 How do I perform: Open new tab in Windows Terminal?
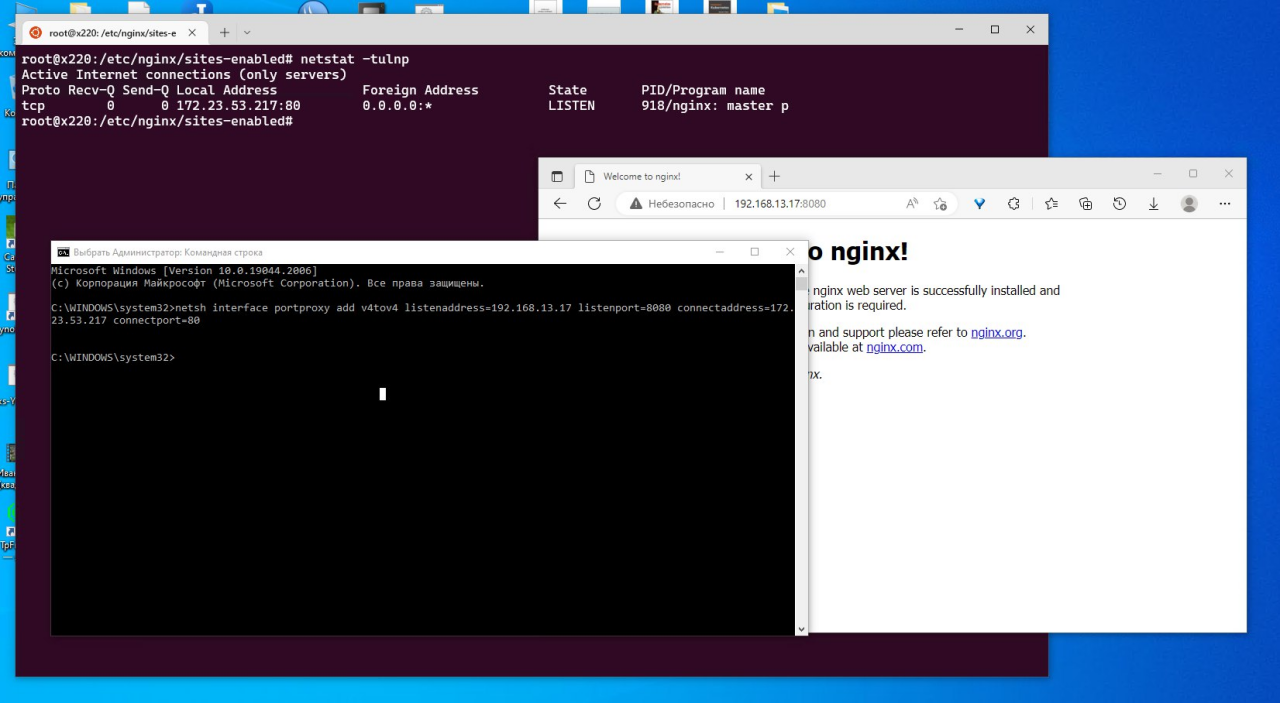pos(224,33)
